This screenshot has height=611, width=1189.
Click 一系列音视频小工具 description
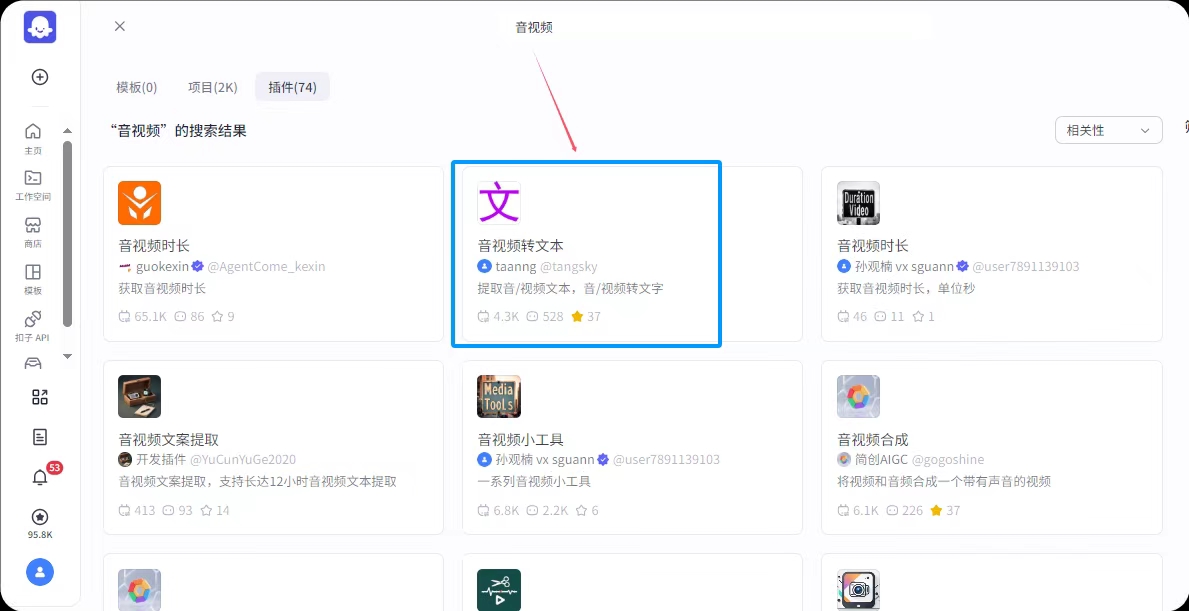click(534, 481)
